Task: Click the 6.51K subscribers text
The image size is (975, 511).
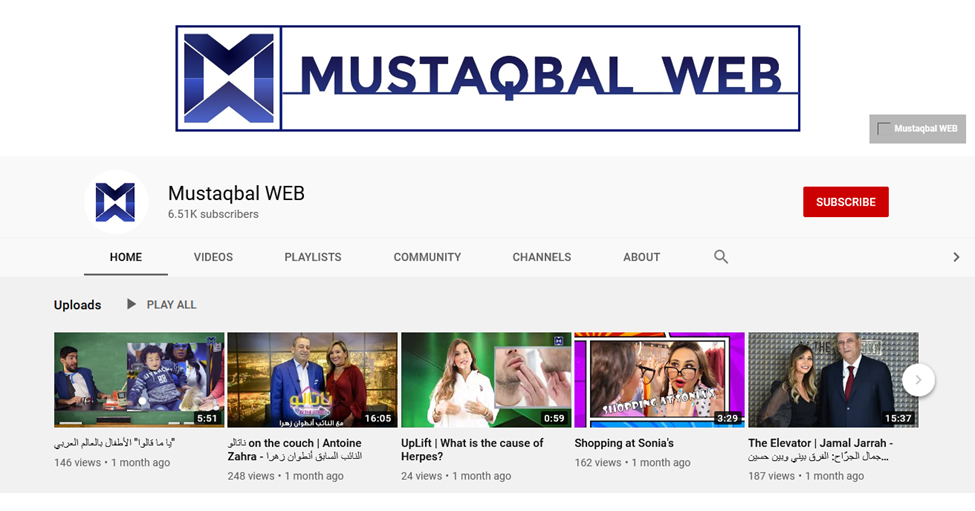Action: coord(213,214)
